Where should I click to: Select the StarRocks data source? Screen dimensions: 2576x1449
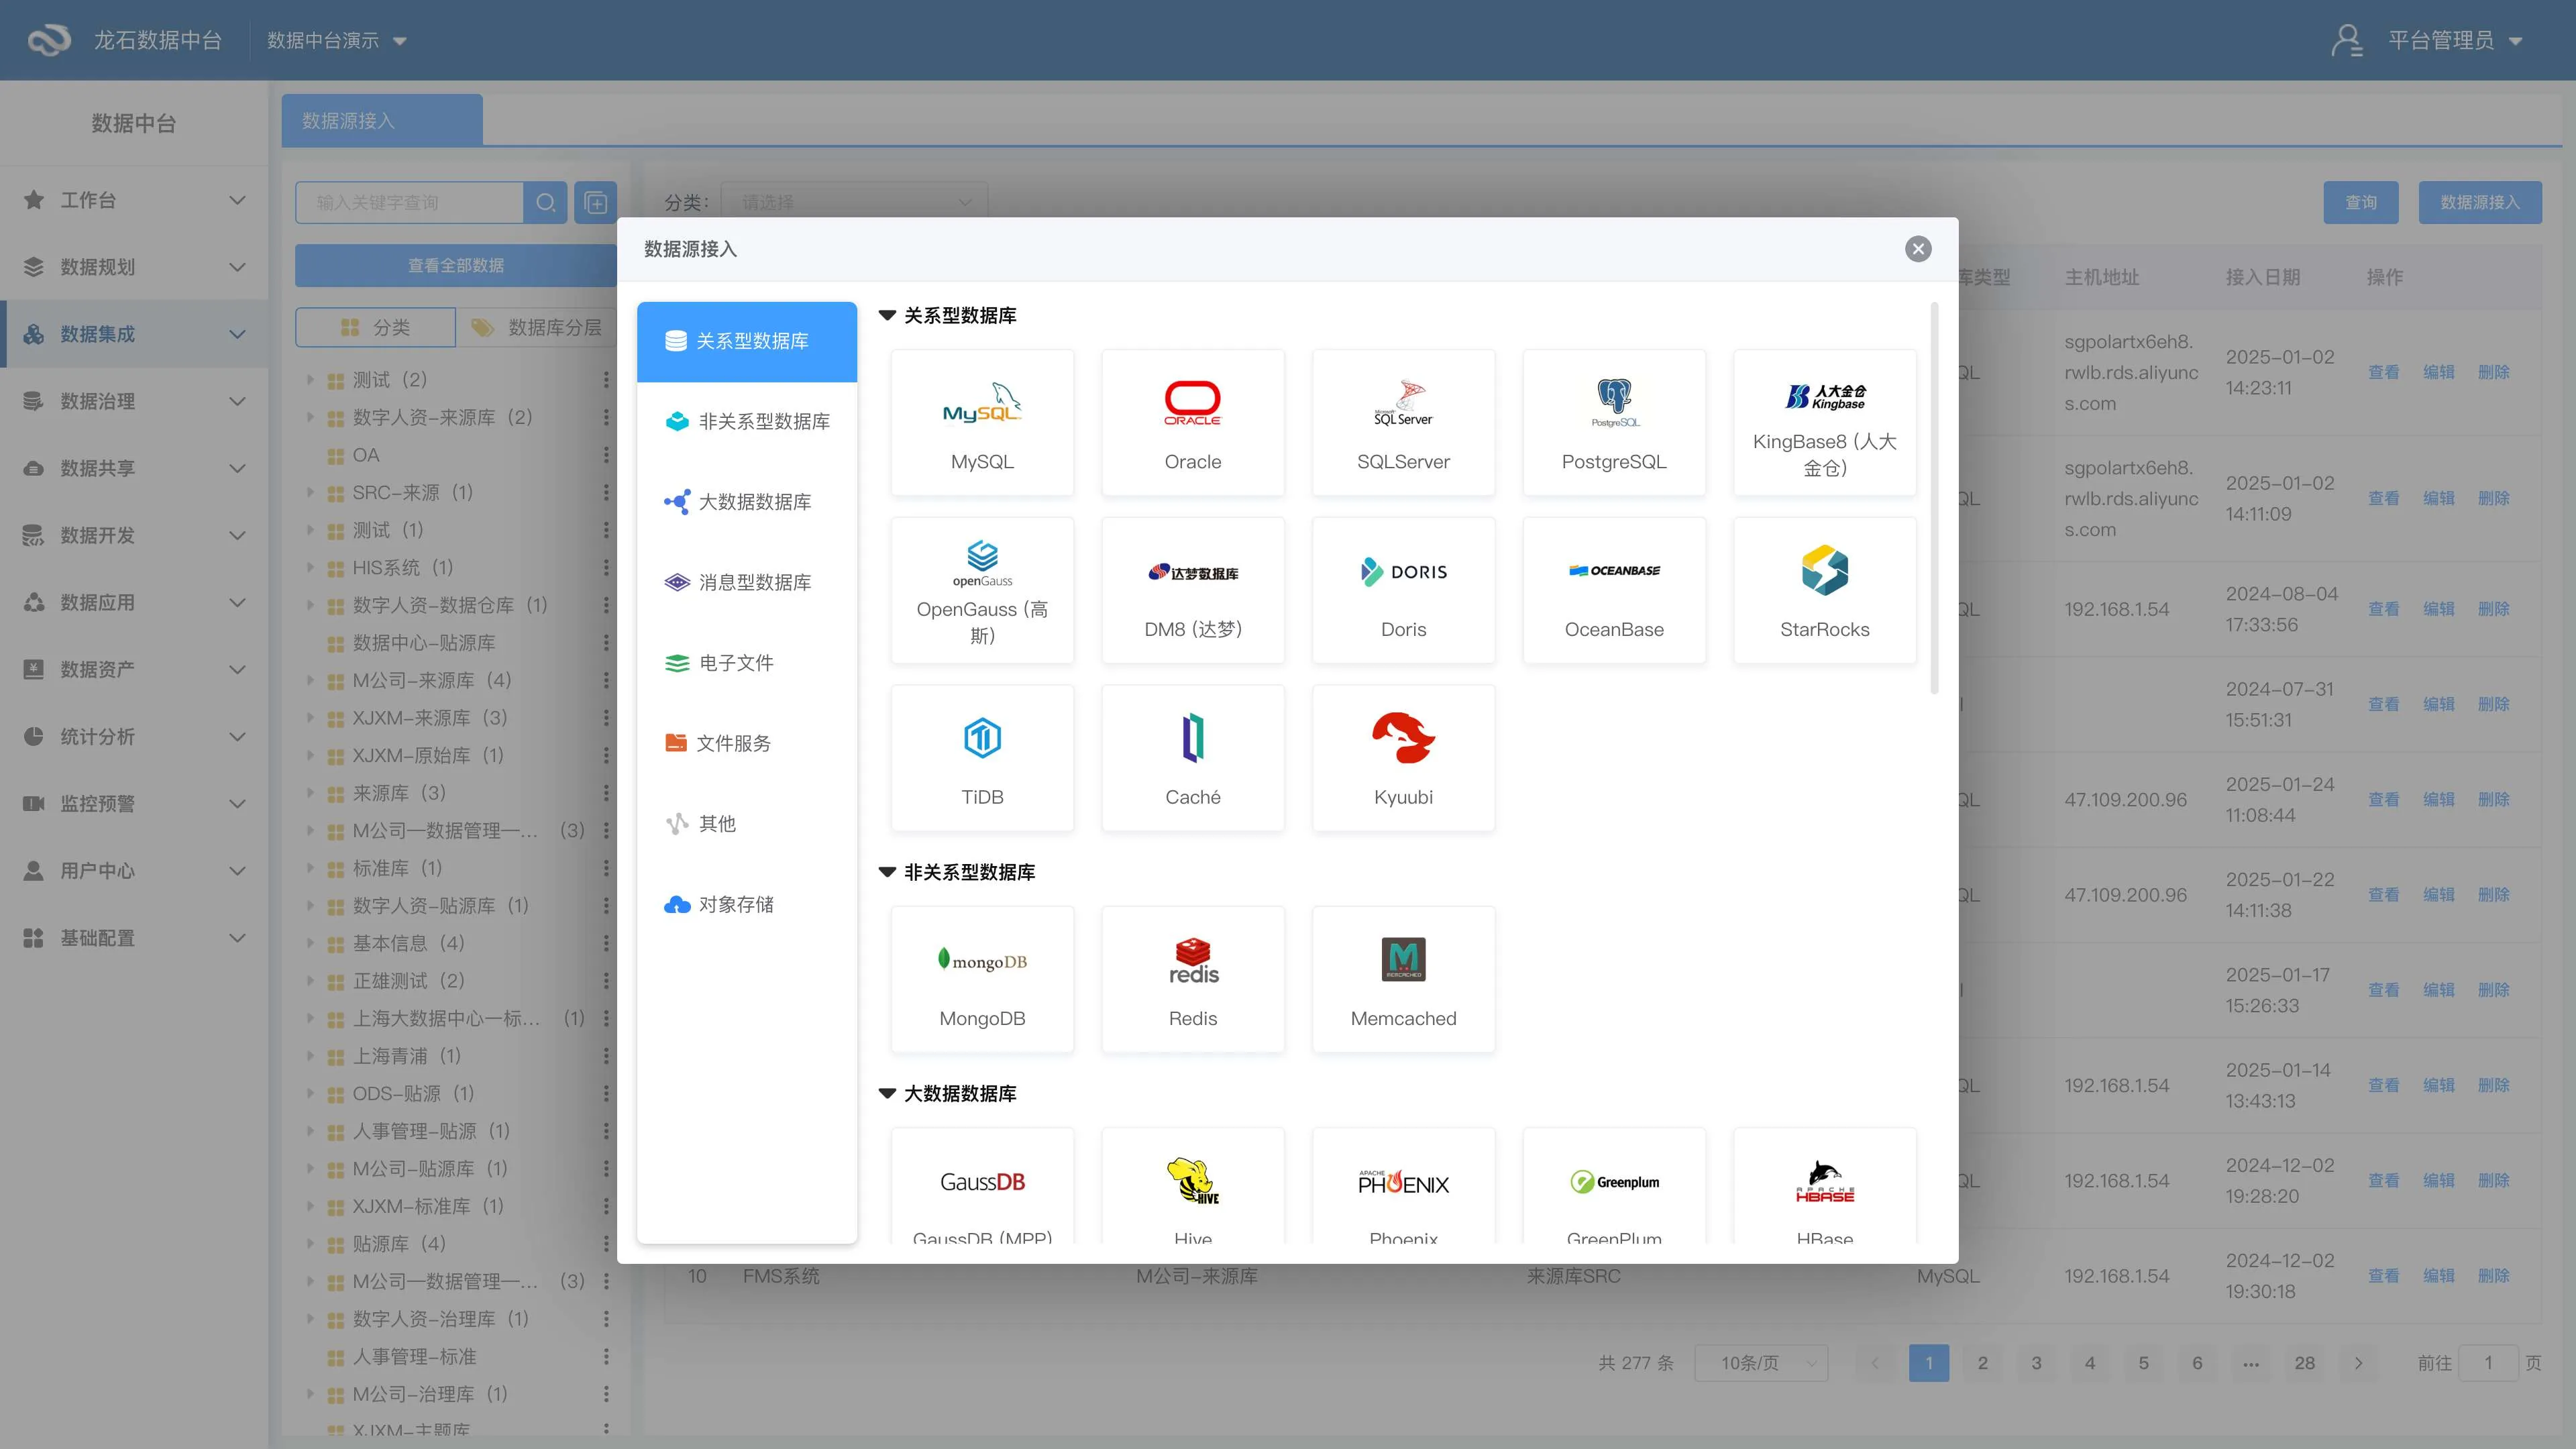click(x=1824, y=590)
